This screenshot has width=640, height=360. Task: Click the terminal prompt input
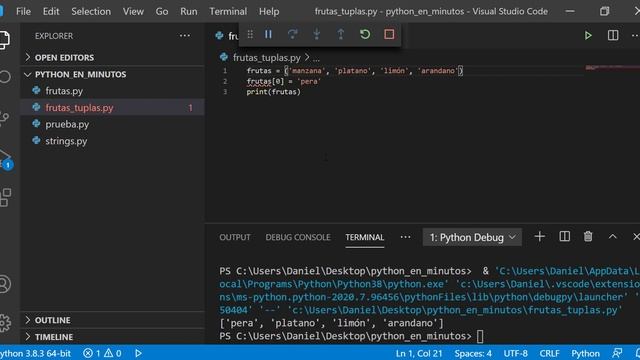point(480,336)
